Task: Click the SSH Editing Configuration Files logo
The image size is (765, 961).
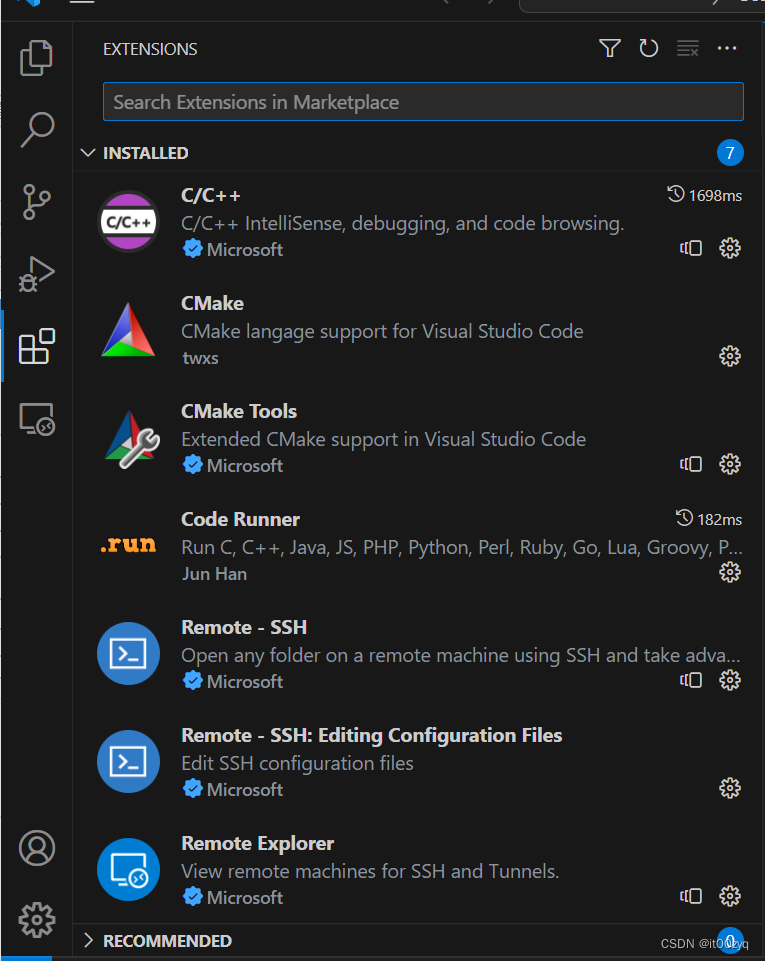Action: (128, 761)
